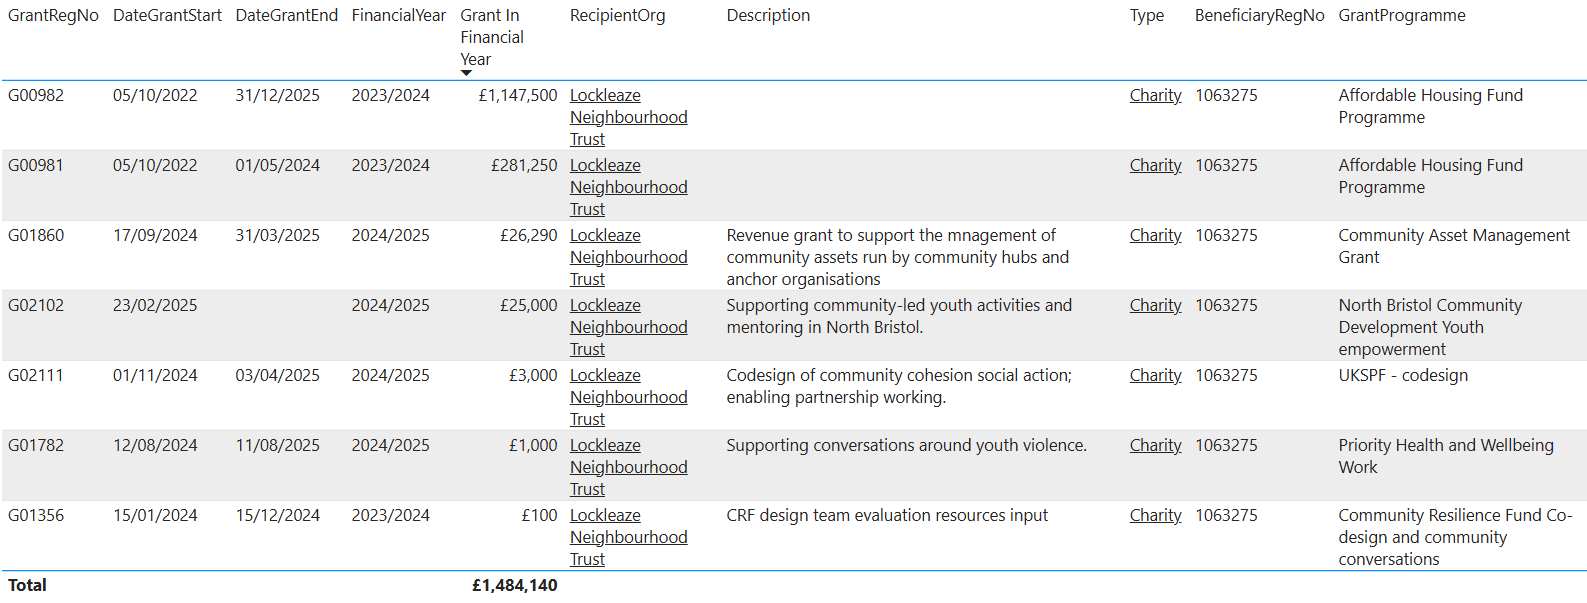Select the £1,147,500 grant amount cell

(517, 96)
